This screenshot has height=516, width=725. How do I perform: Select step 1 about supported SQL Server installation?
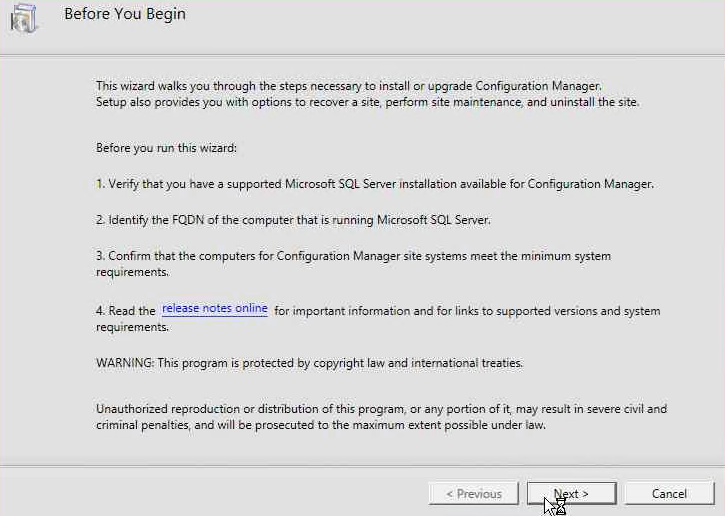click(x=375, y=184)
